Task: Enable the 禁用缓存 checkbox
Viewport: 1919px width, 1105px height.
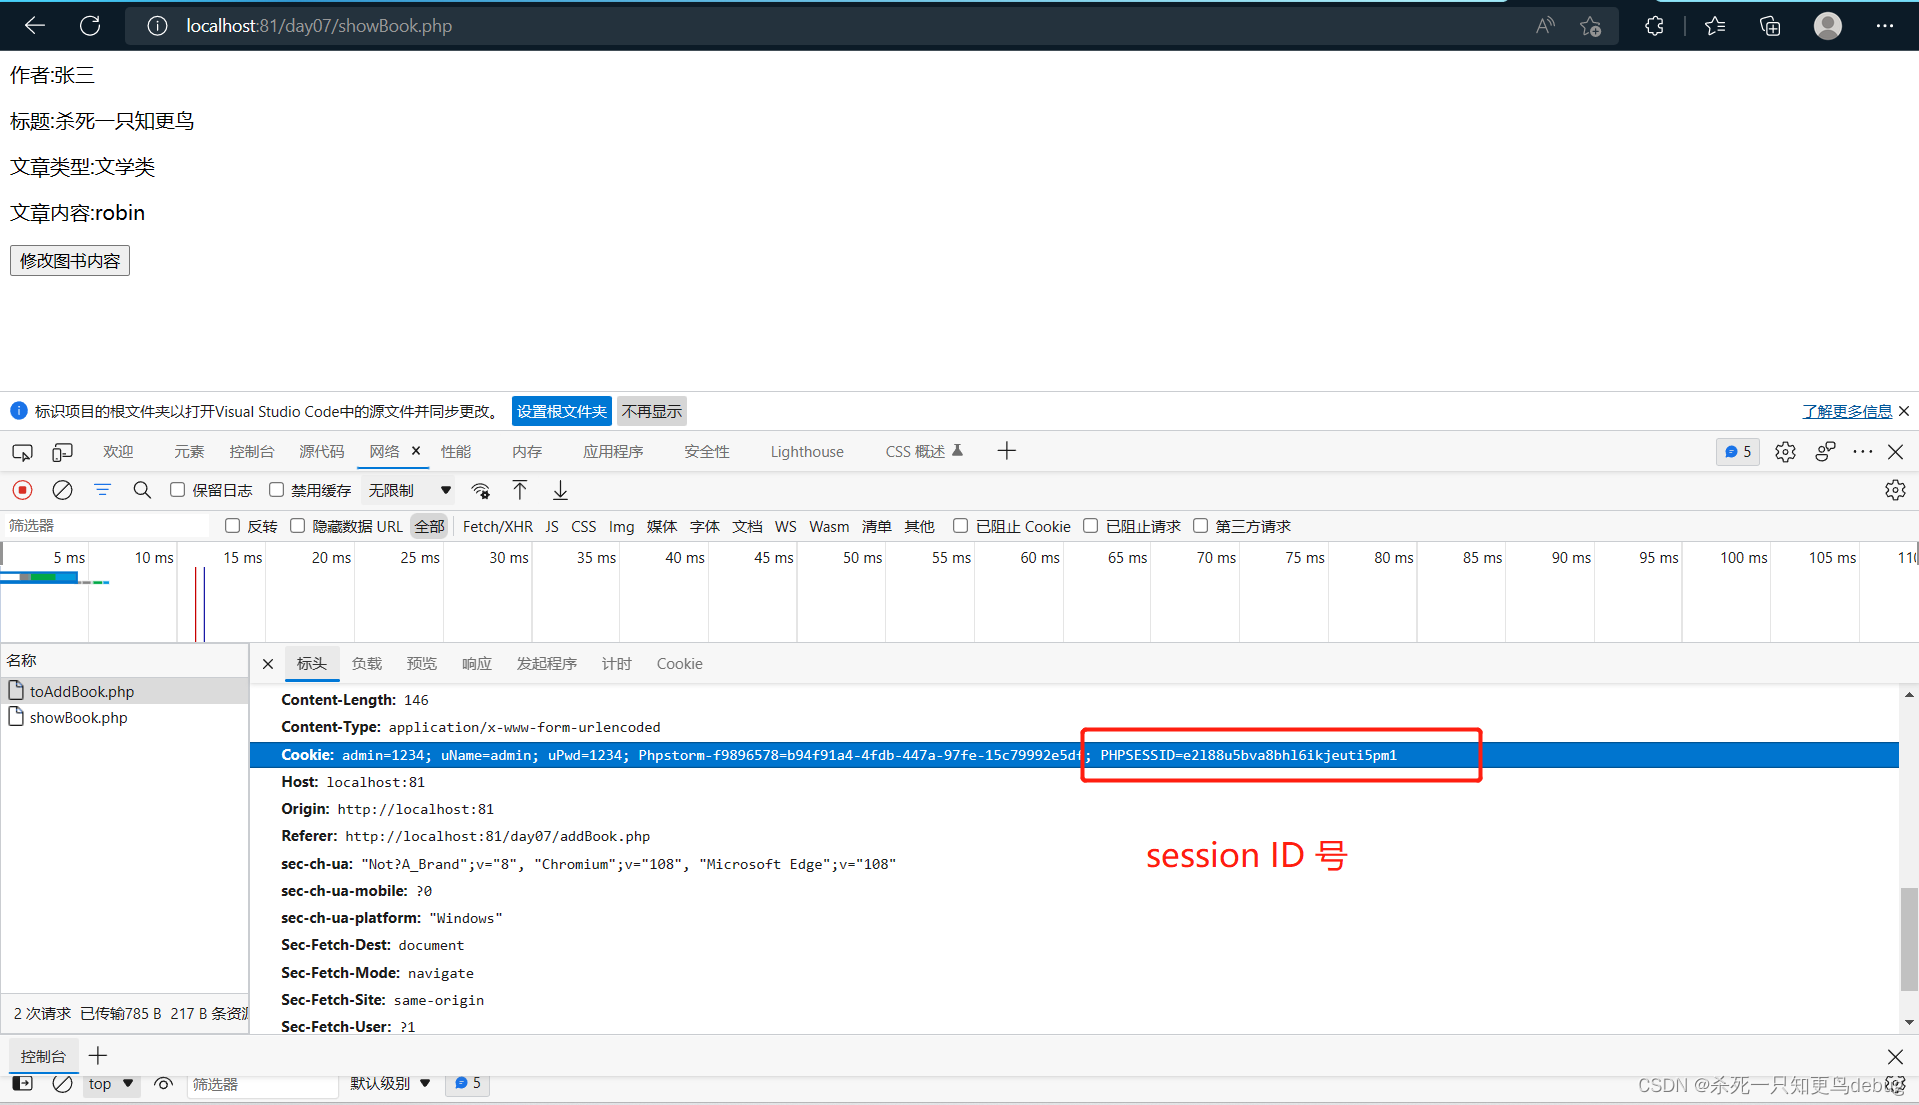Action: click(276, 490)
